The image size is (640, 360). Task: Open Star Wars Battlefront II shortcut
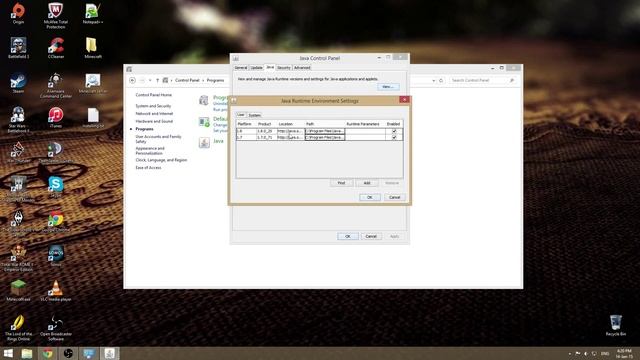[x=18, y=120]
